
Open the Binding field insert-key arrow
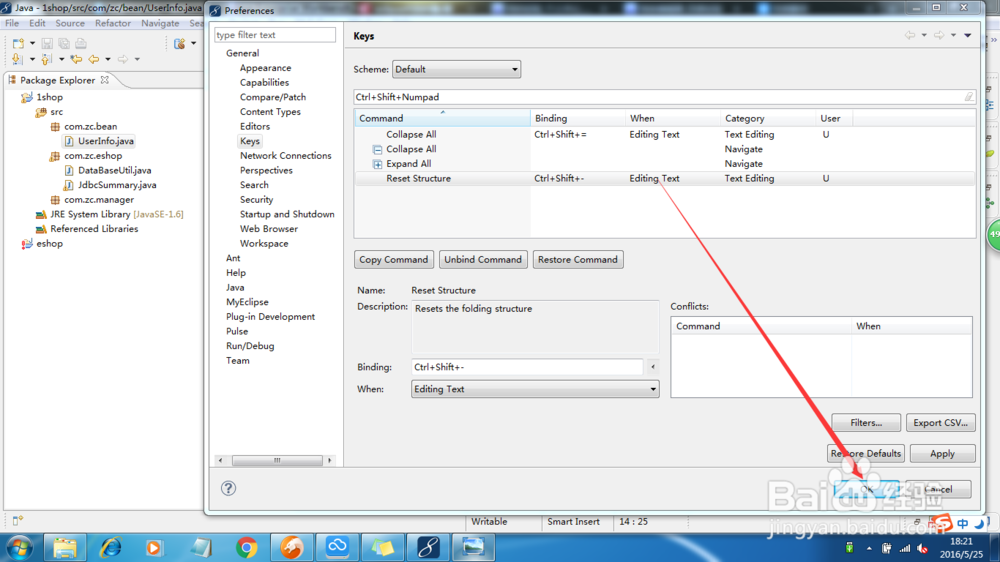652,367
